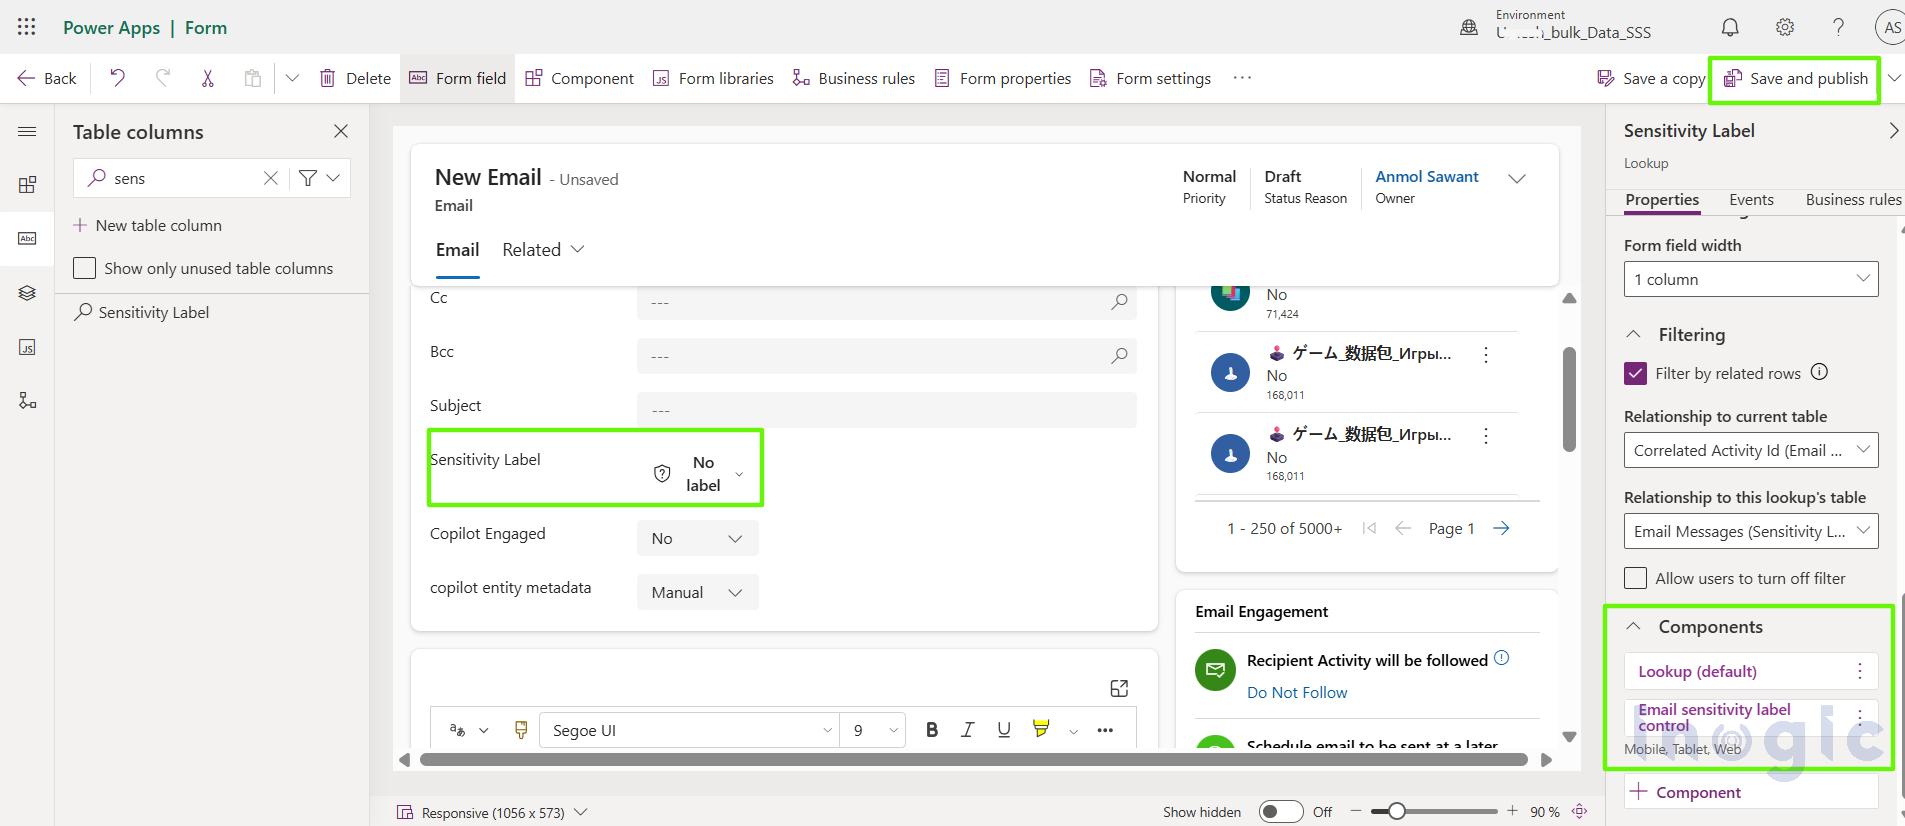
Task: Open Relationship to current table dropdown
Action: point(1751,450)
